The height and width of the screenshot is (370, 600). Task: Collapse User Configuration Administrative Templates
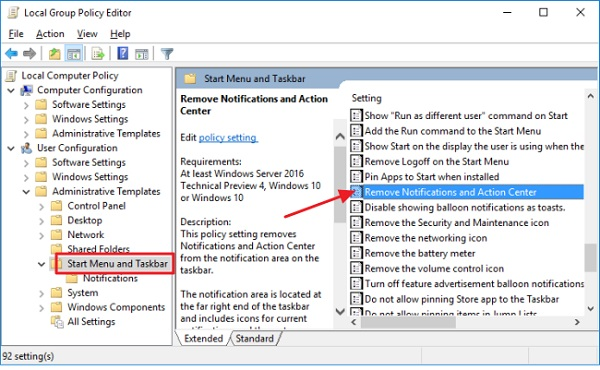click(x=26, y=192)
